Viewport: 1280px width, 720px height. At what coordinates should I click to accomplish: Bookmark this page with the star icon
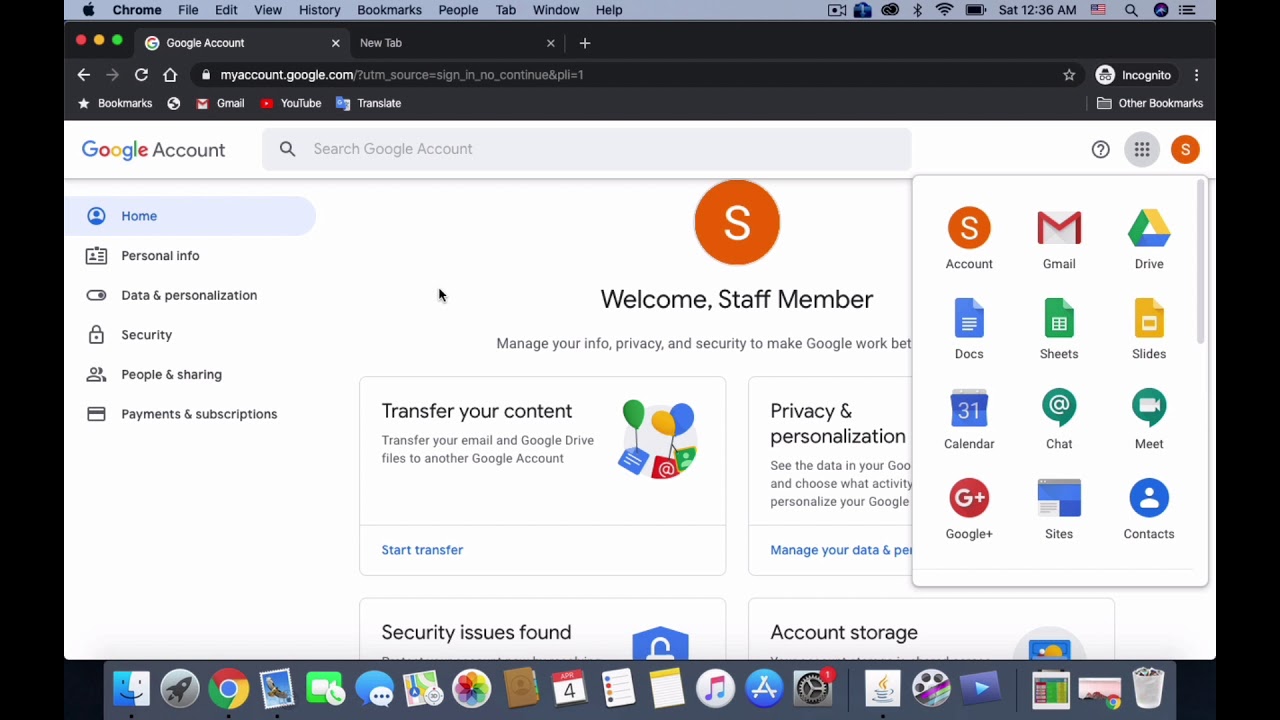1069,75
